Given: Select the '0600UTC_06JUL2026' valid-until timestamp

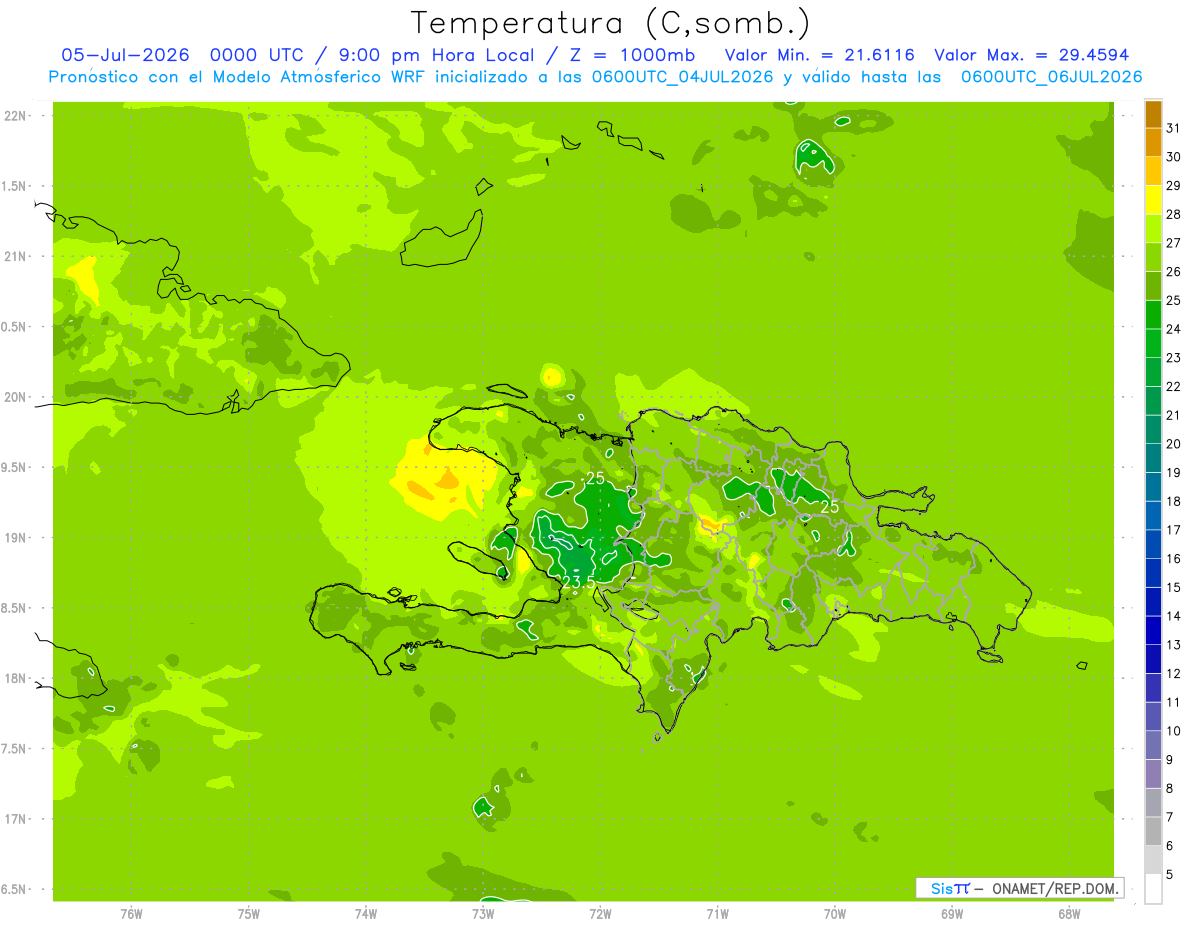Looking at the screenshot, I should click(1051, 77).
